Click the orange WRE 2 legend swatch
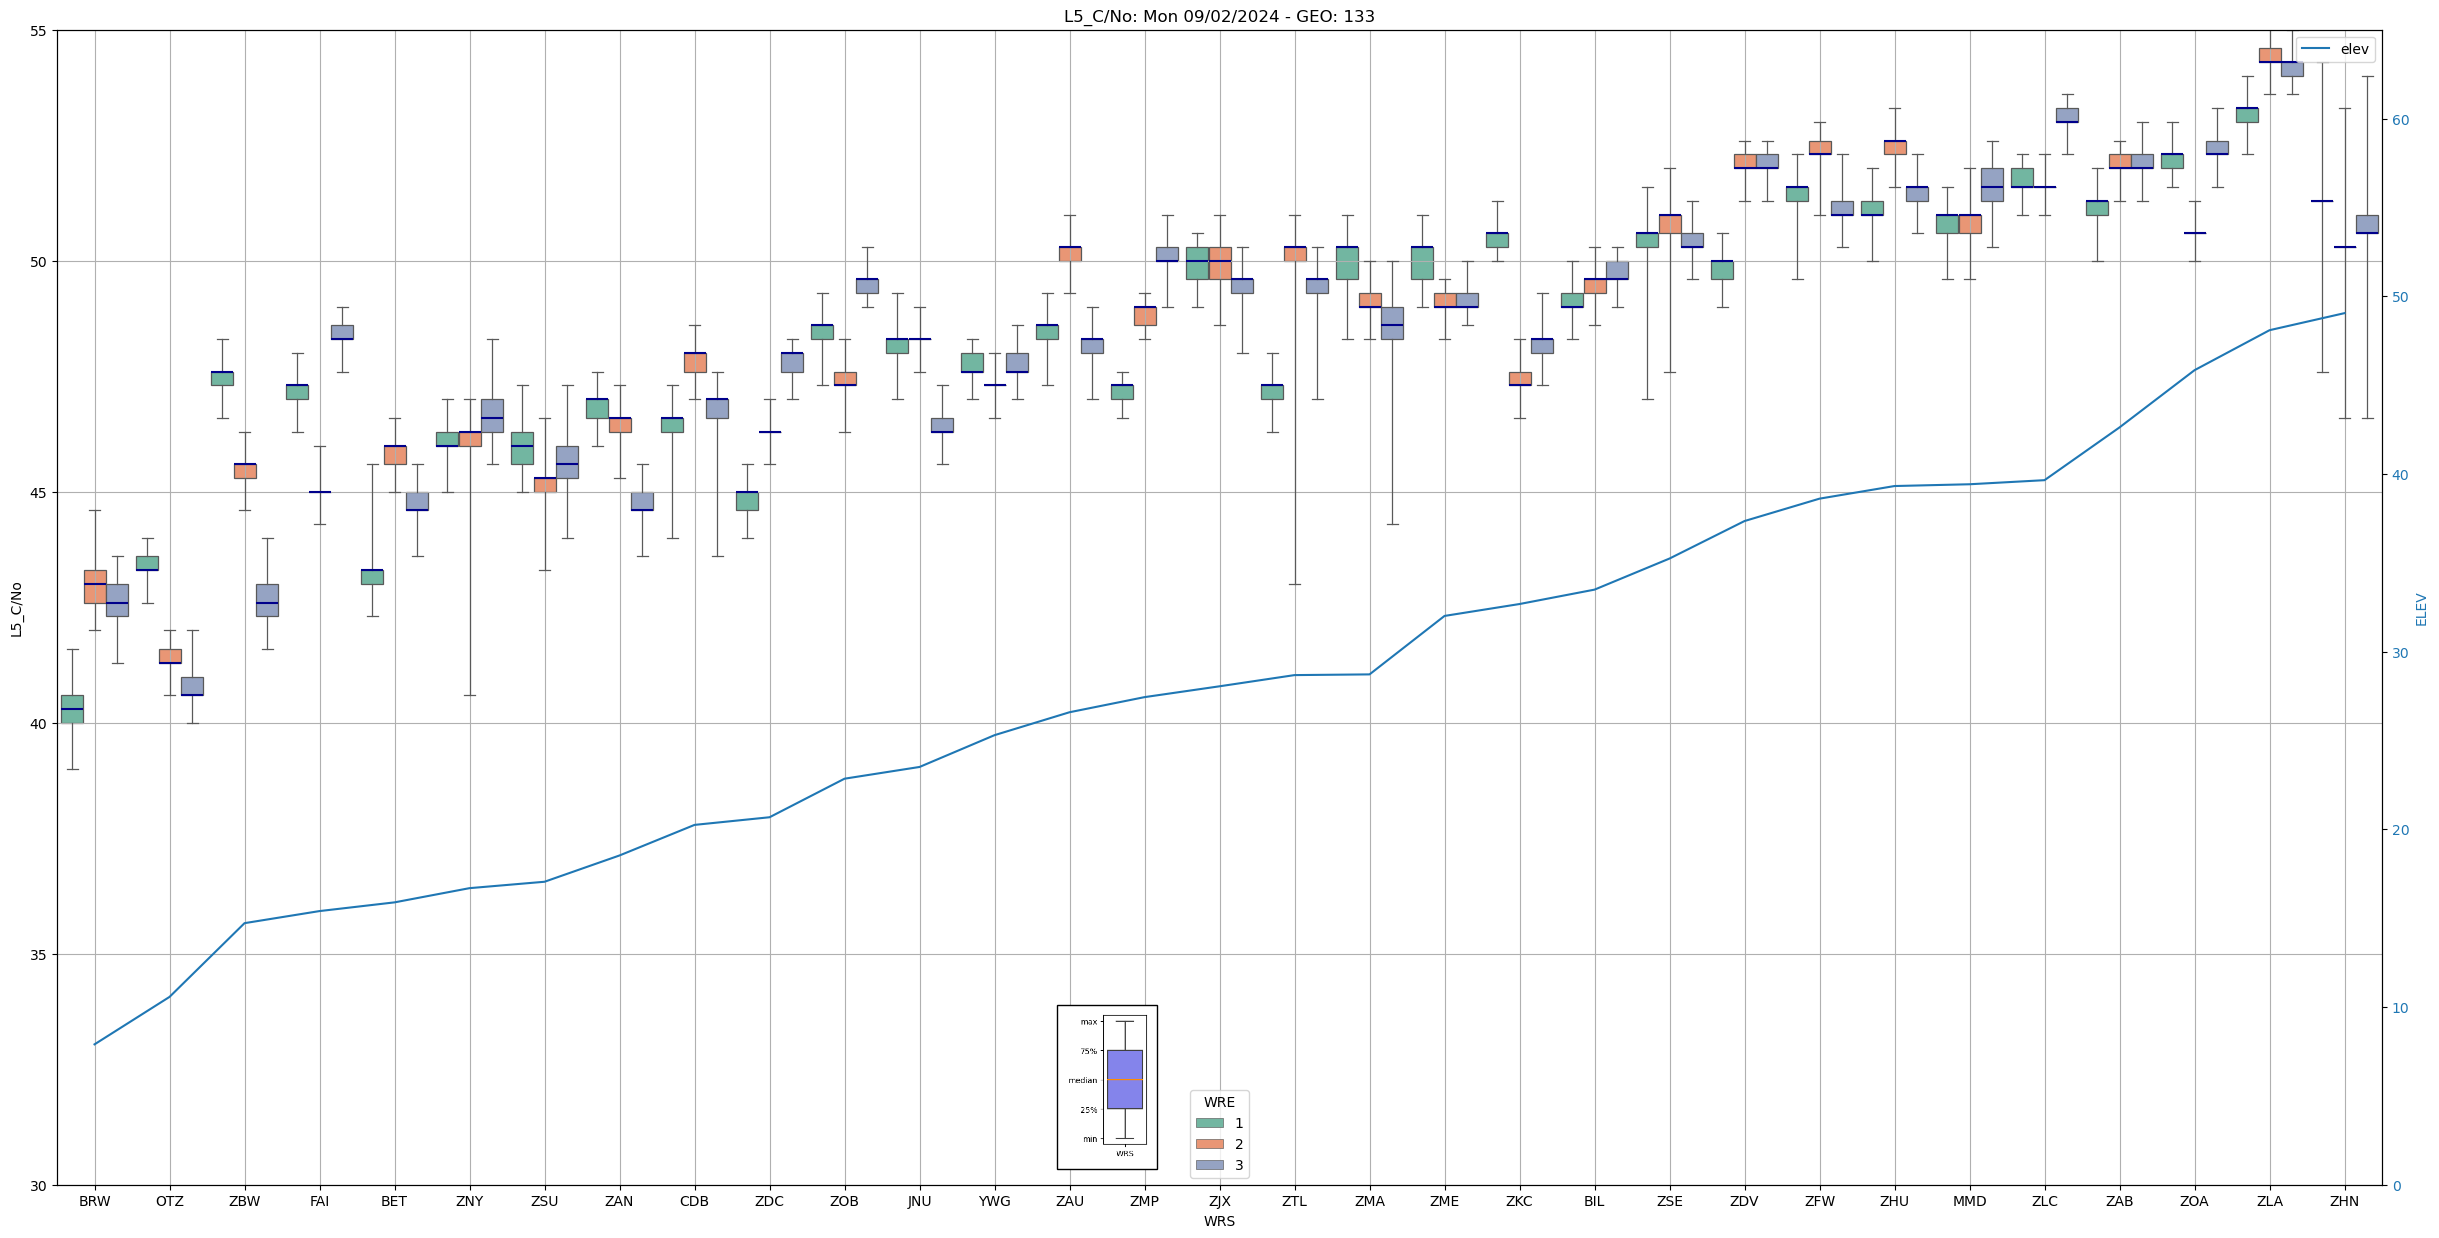Screen dimensions: 2439x1238 [1209, 1144]
